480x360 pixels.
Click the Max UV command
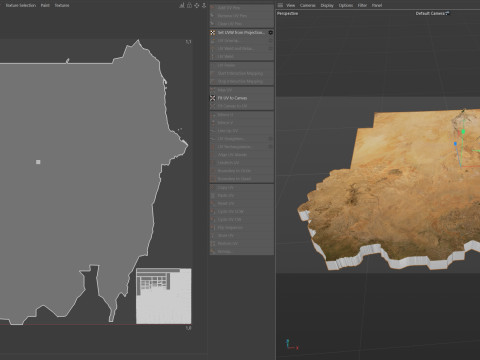point(242,90)
